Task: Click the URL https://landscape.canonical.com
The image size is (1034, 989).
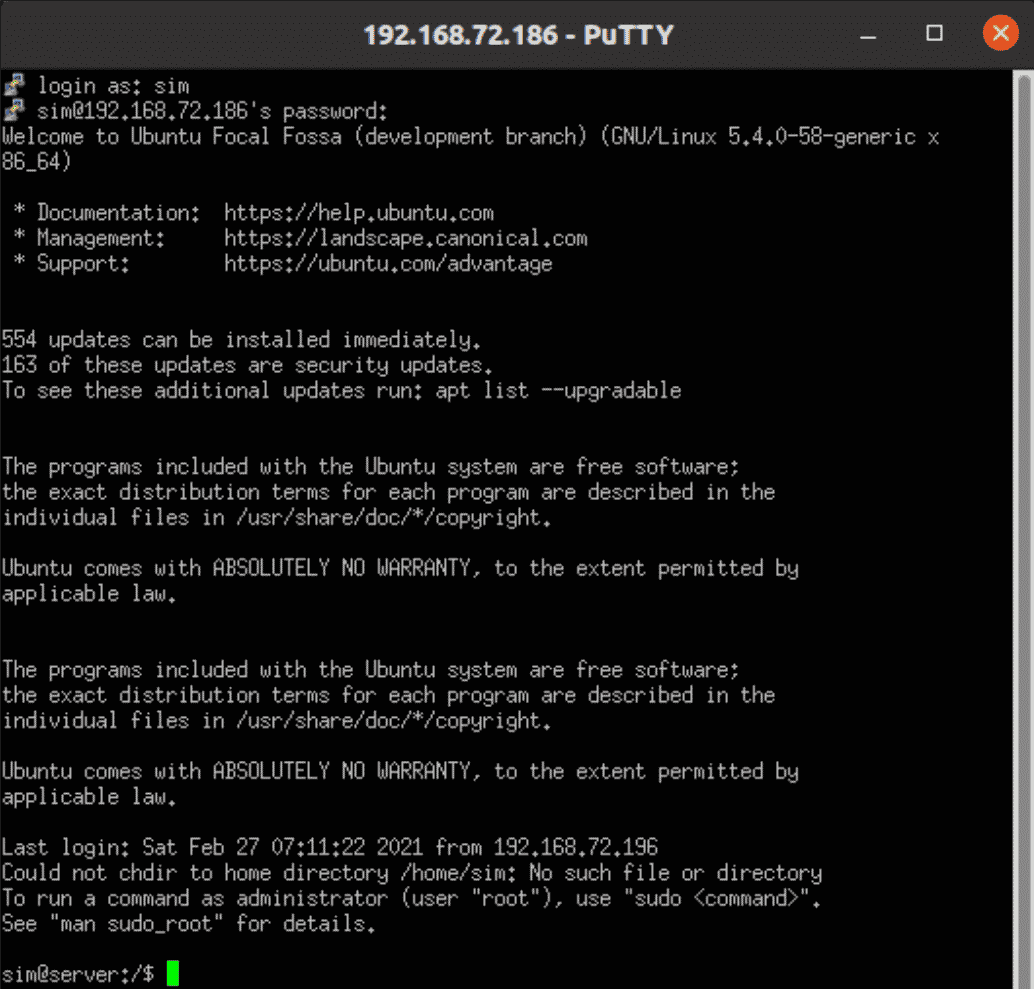Action: tap(406, 238)
